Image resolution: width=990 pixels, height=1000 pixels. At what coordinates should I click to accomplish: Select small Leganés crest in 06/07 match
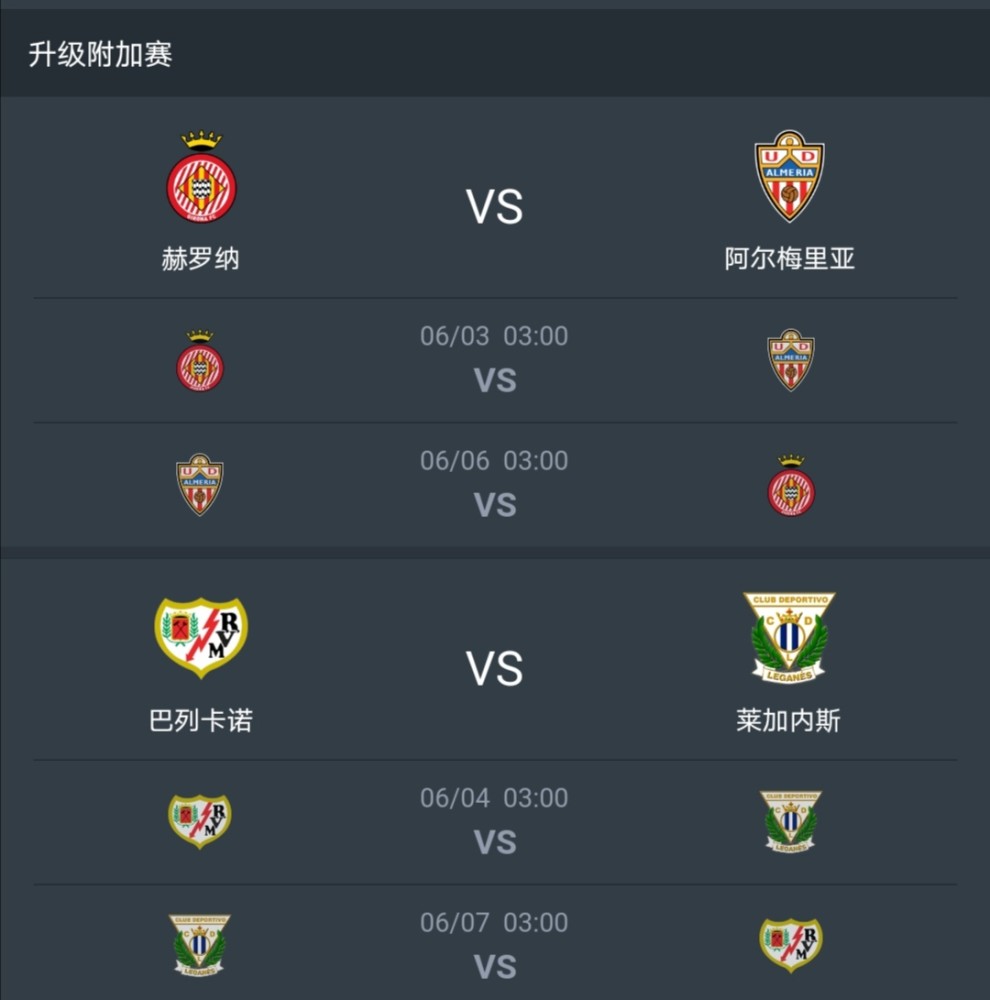[x=200, y=945]
